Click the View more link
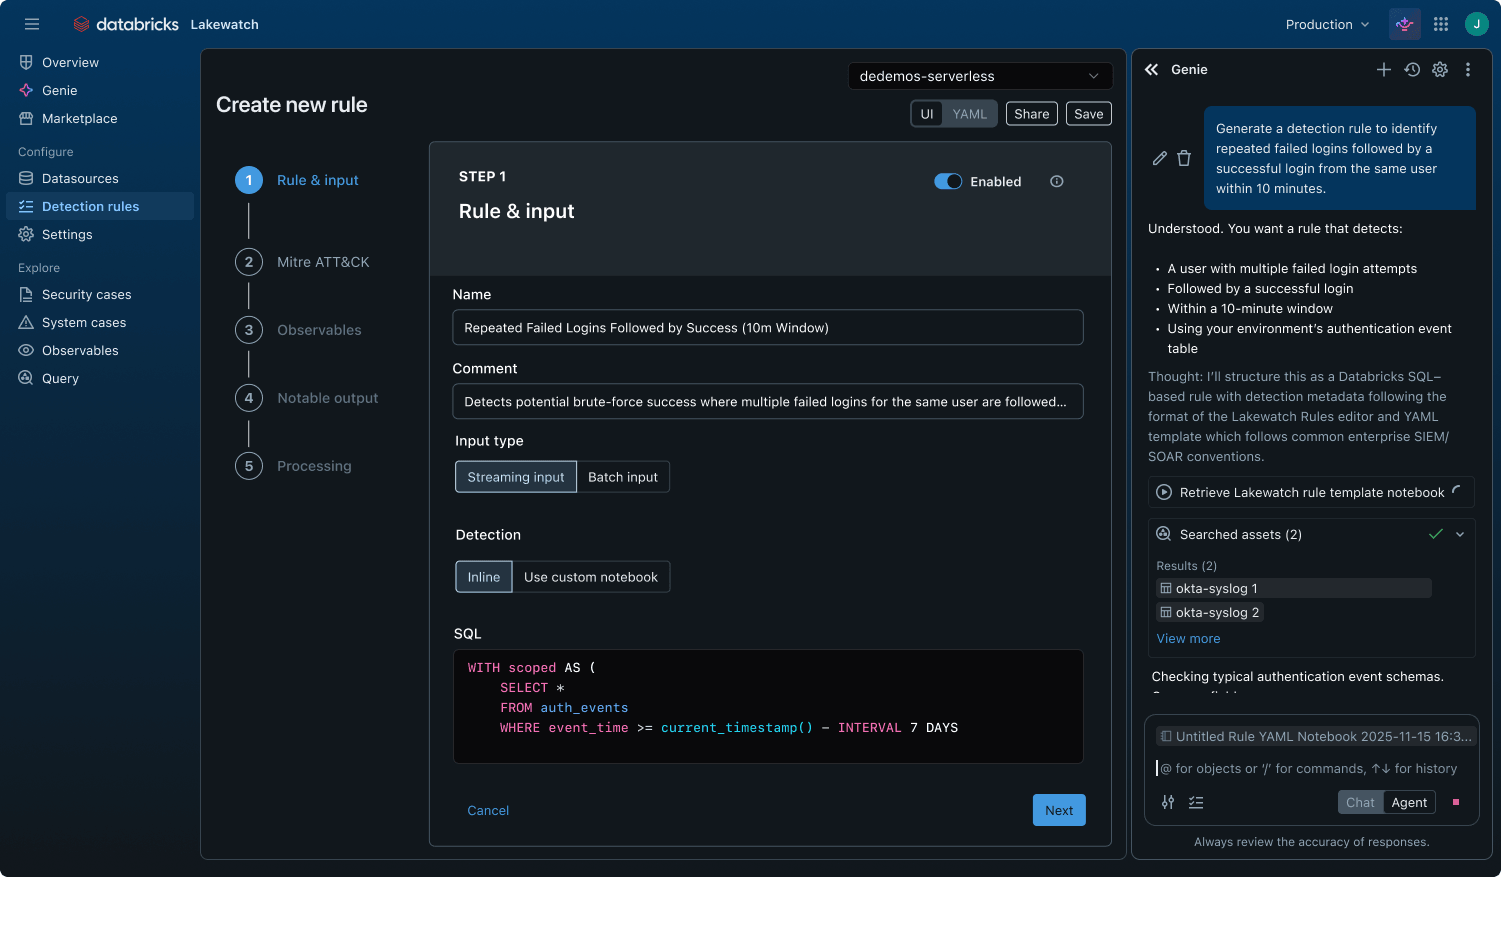Image resolution: width=1501 pixels, height=946 pixels. [x=1188, y=638]
